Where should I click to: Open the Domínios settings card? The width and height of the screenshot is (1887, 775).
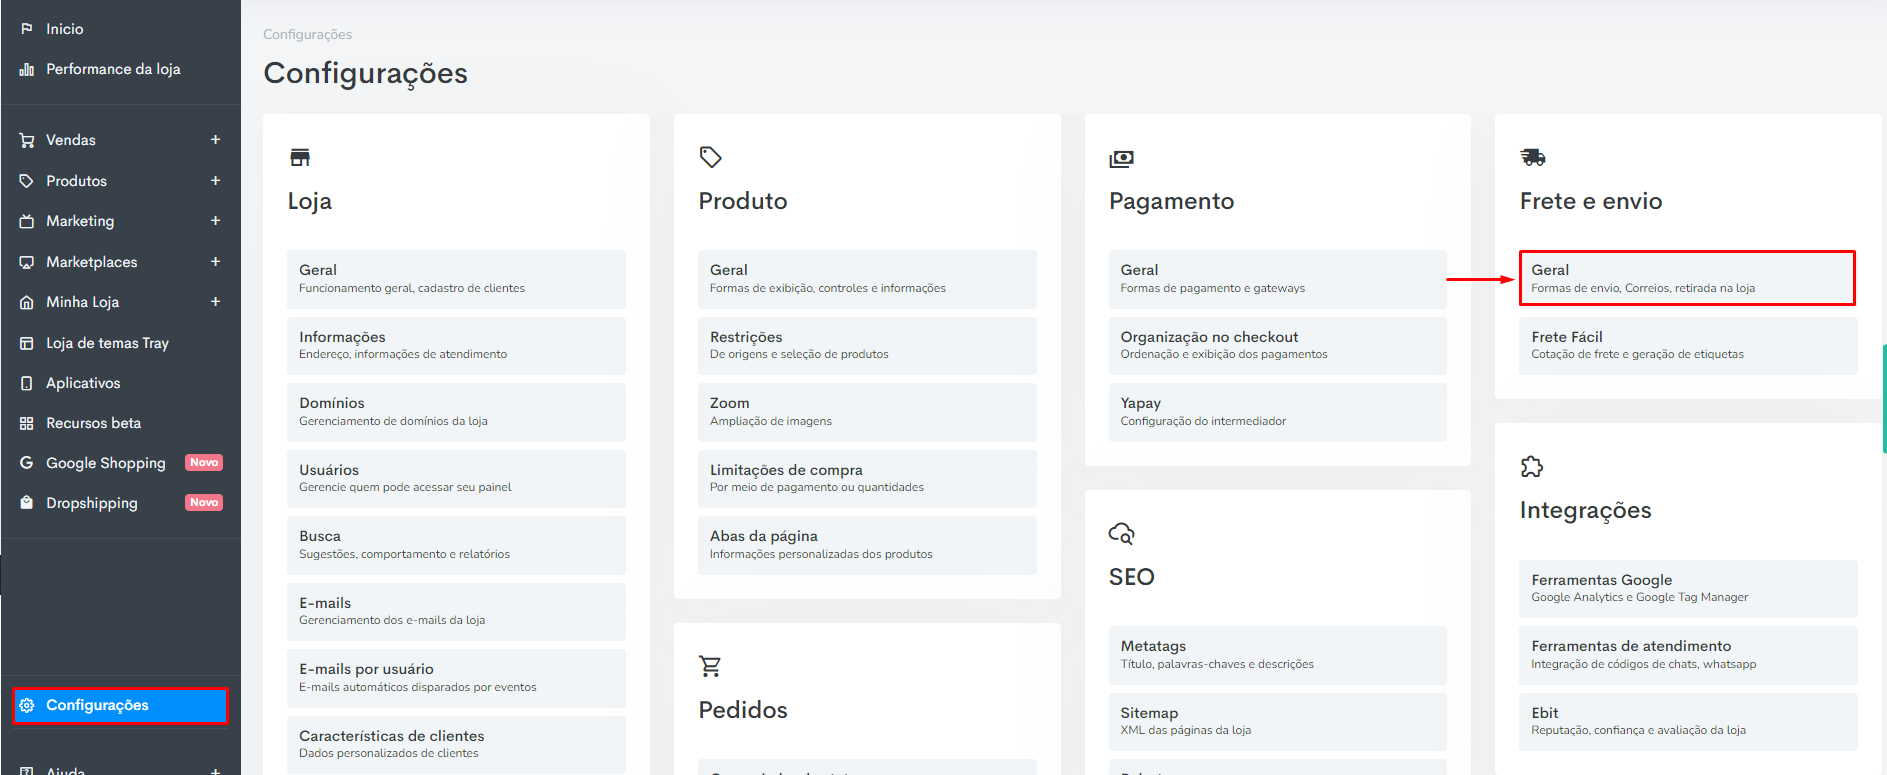click(x=456, y=412)
